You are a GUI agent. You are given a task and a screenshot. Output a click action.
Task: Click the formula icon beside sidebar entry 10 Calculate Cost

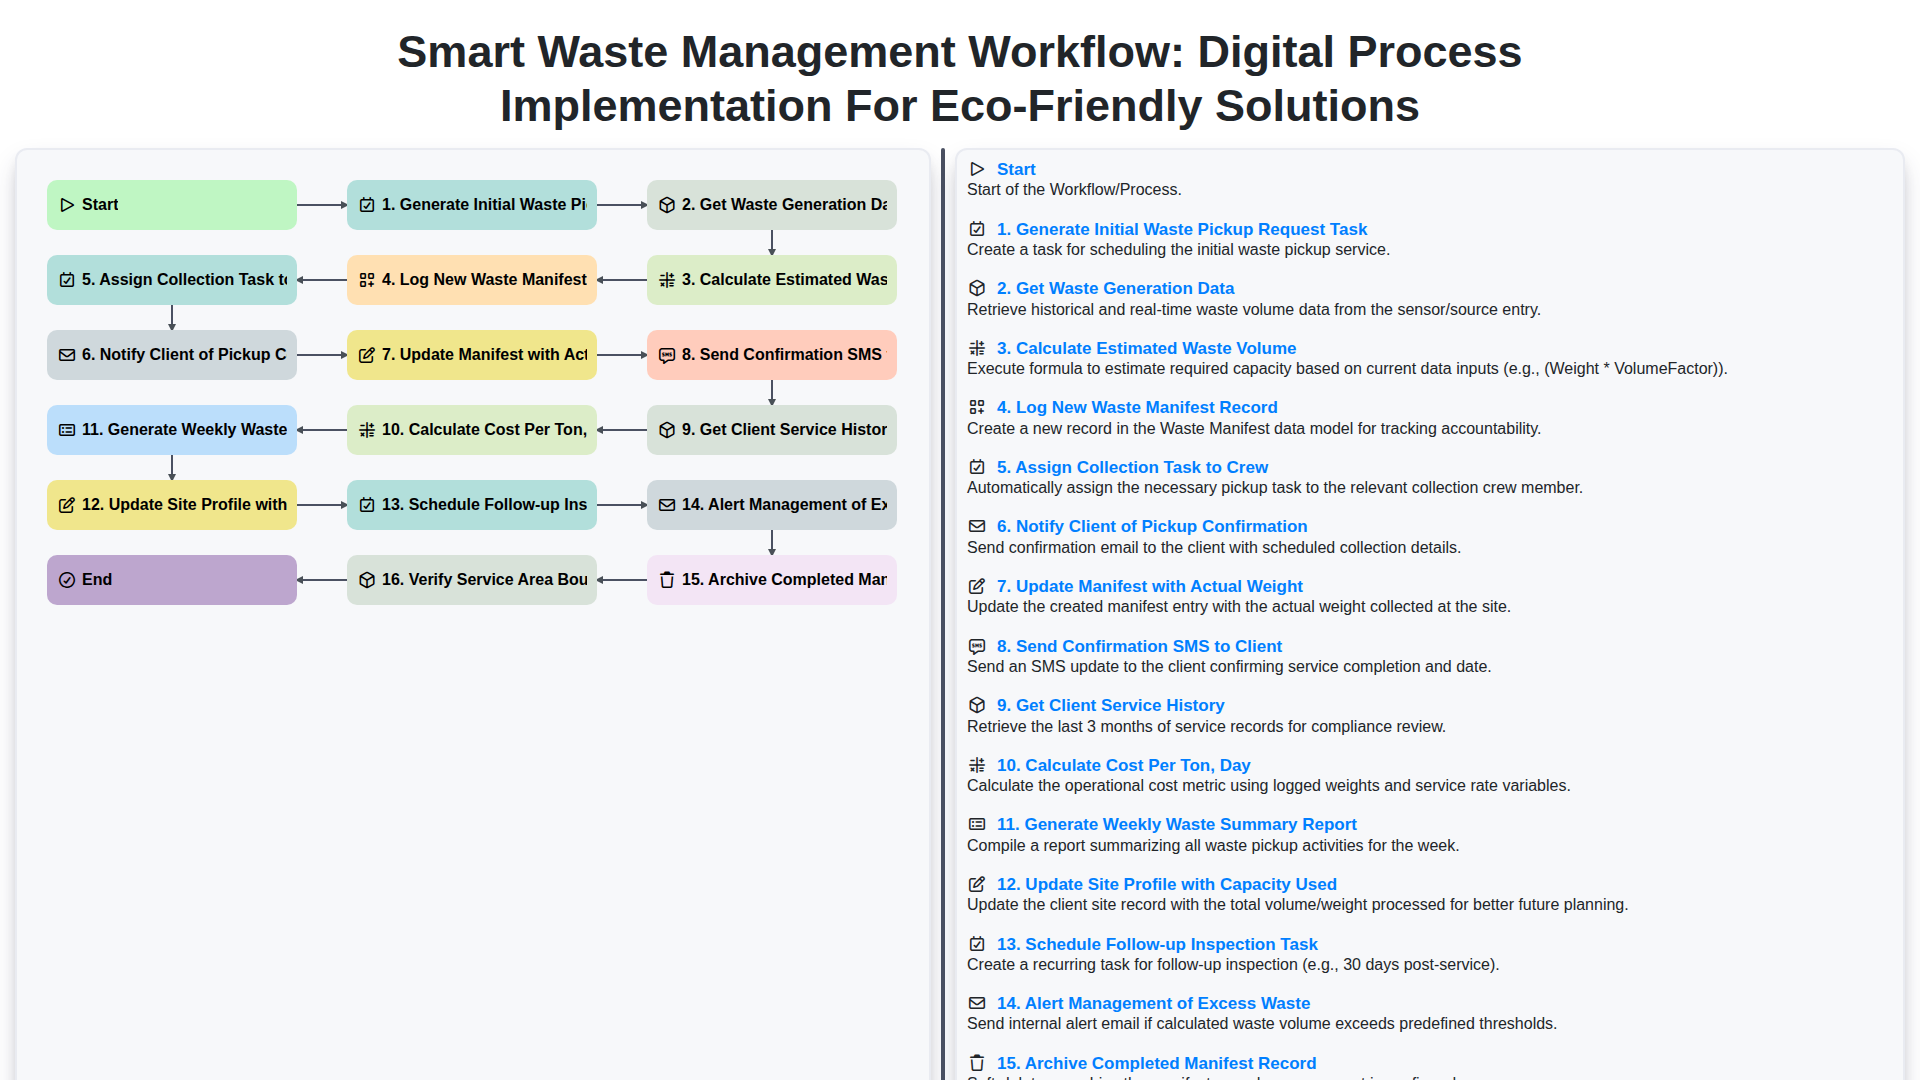(x=977, y=765)
